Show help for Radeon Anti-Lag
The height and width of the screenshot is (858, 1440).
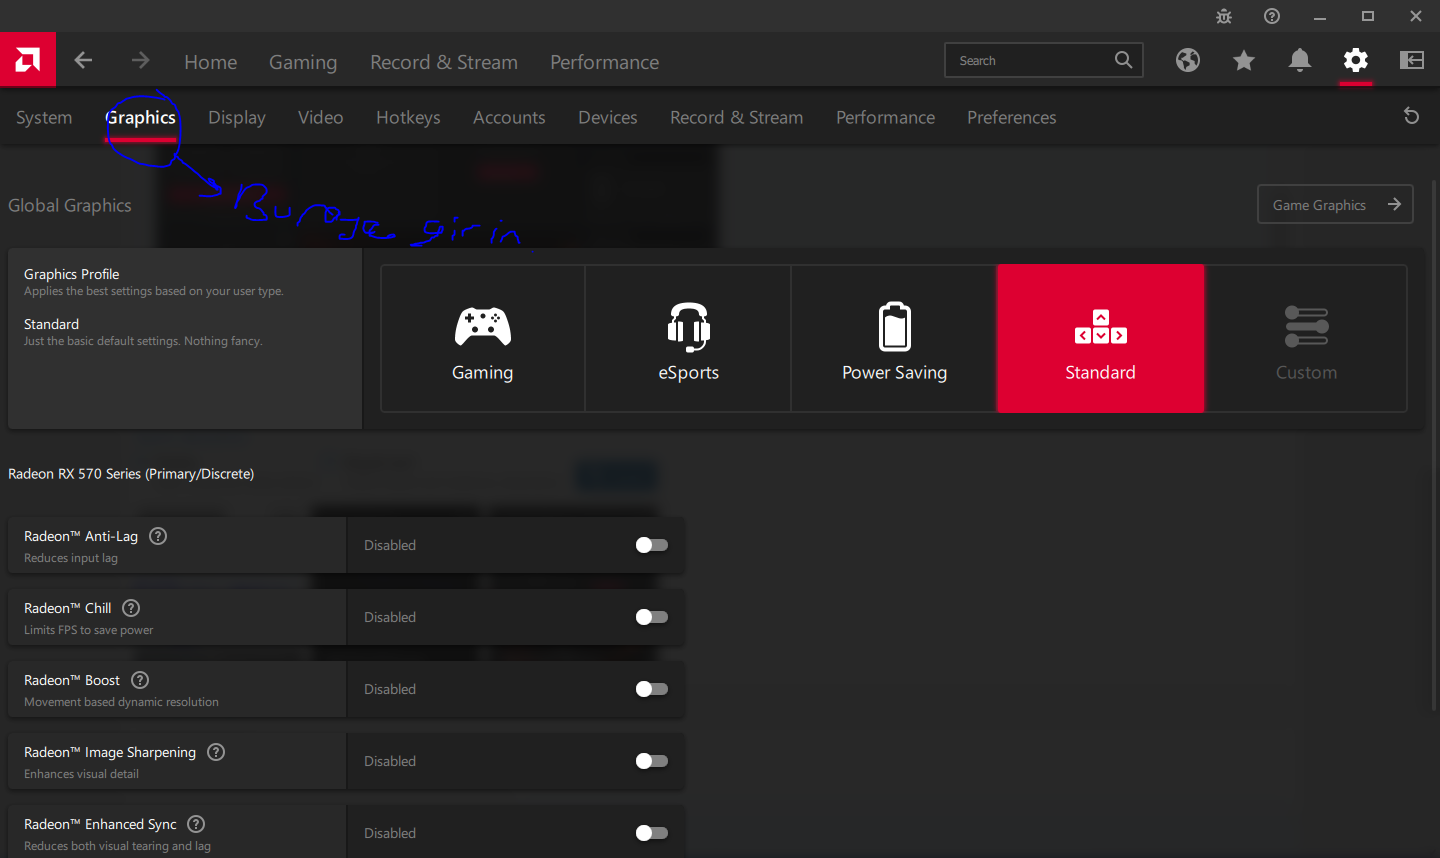pyautogui.click(x=158, y=536)
